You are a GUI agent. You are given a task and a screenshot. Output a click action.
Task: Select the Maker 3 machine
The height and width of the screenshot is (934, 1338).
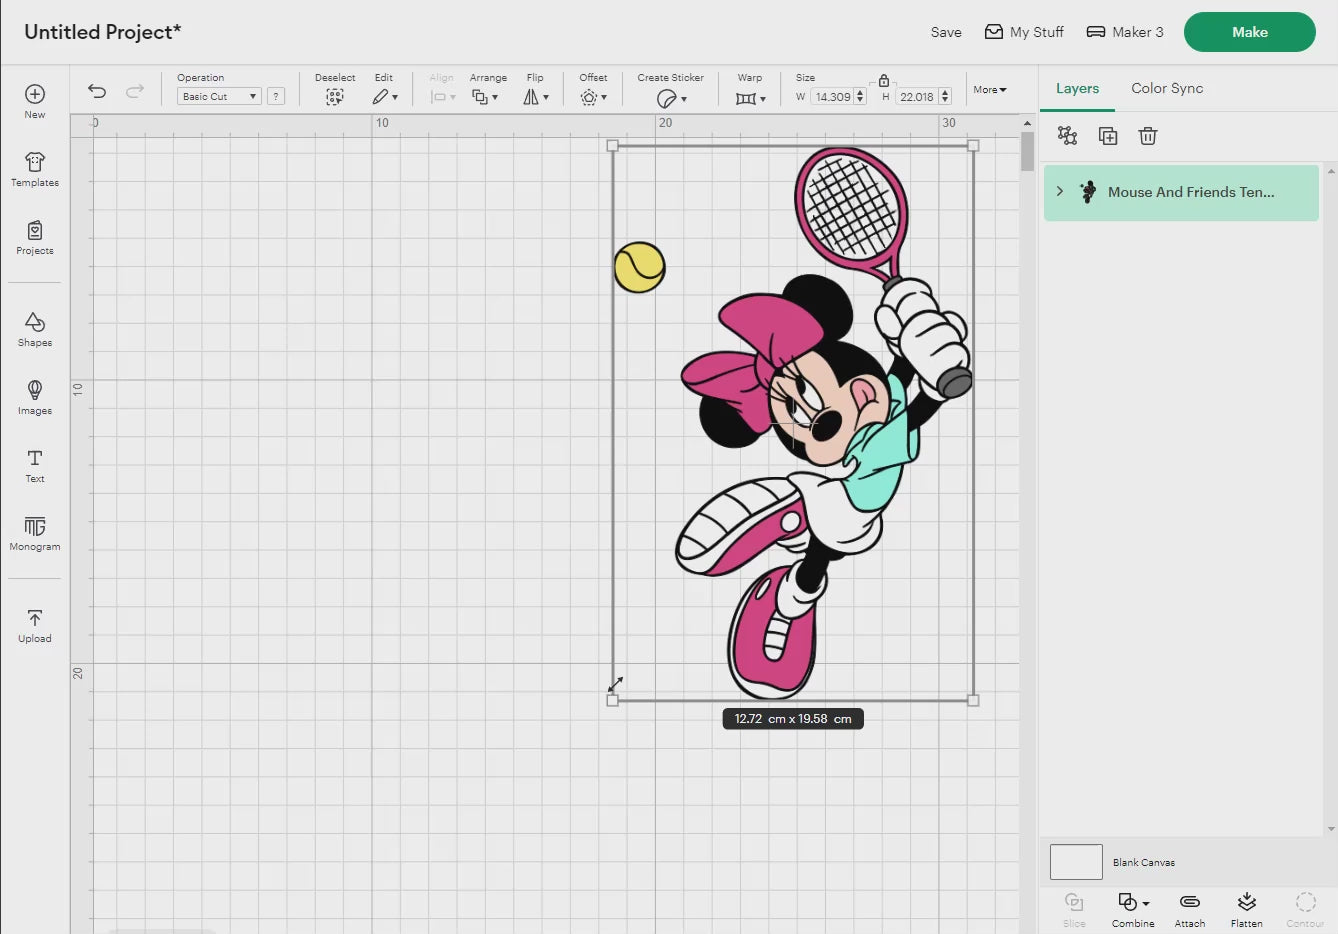coord(1125,32)
